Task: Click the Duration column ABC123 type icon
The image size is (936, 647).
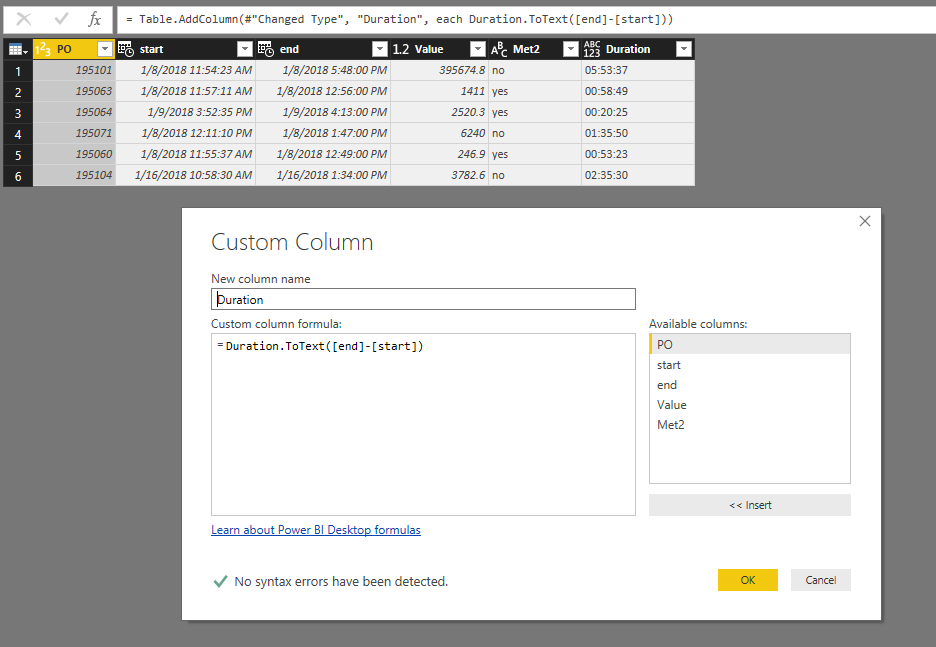Action: 592,50
